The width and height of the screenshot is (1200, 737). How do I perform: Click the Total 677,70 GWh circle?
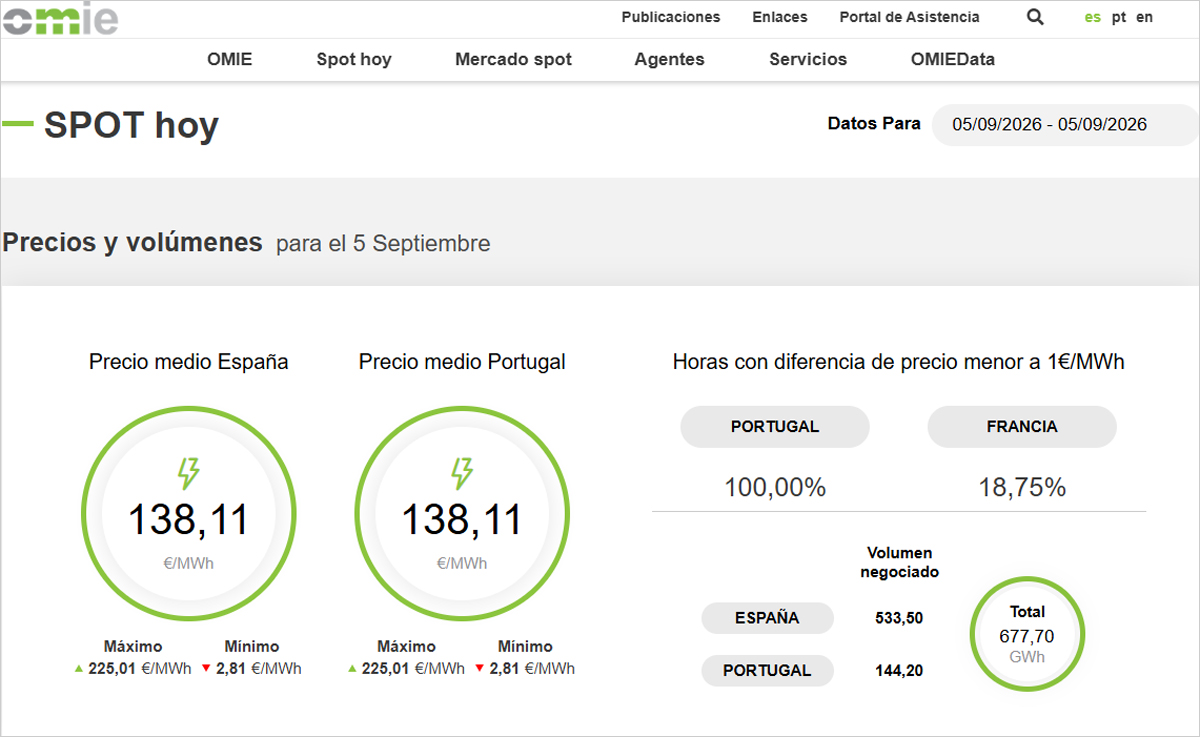tap(1027, 634)
